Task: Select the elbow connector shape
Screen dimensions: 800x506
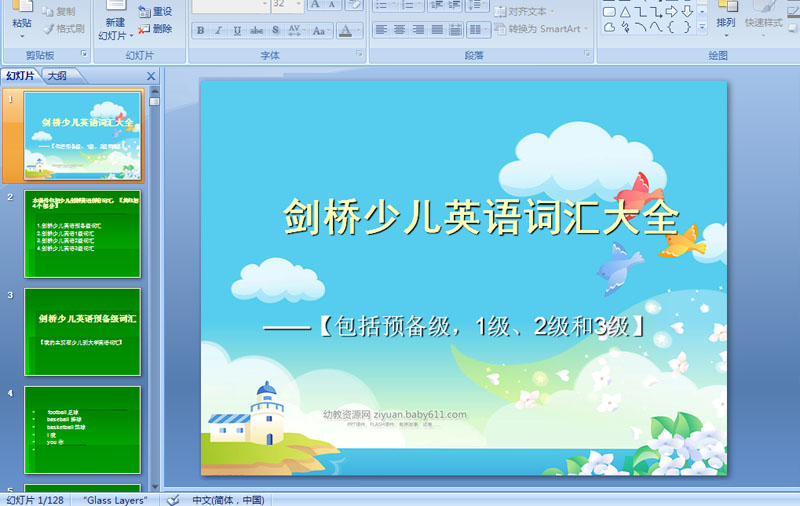Action: pos(640,12)
